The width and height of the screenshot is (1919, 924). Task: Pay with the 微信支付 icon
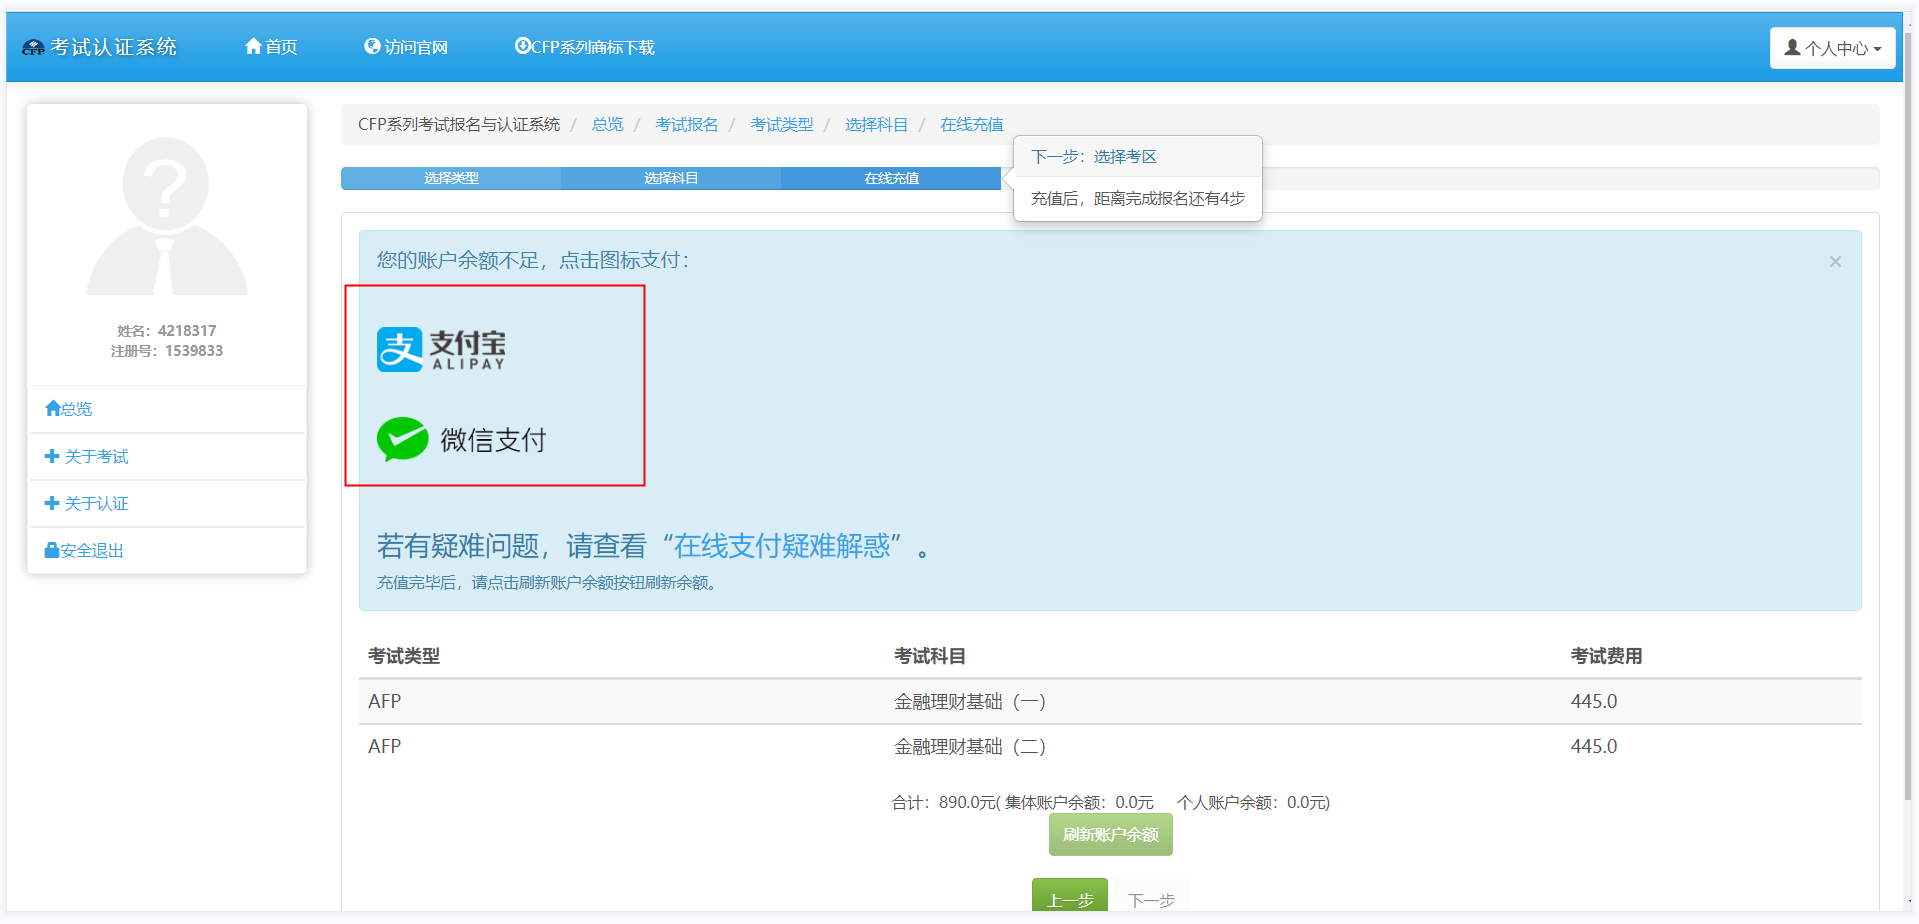(x=461, y=439)
